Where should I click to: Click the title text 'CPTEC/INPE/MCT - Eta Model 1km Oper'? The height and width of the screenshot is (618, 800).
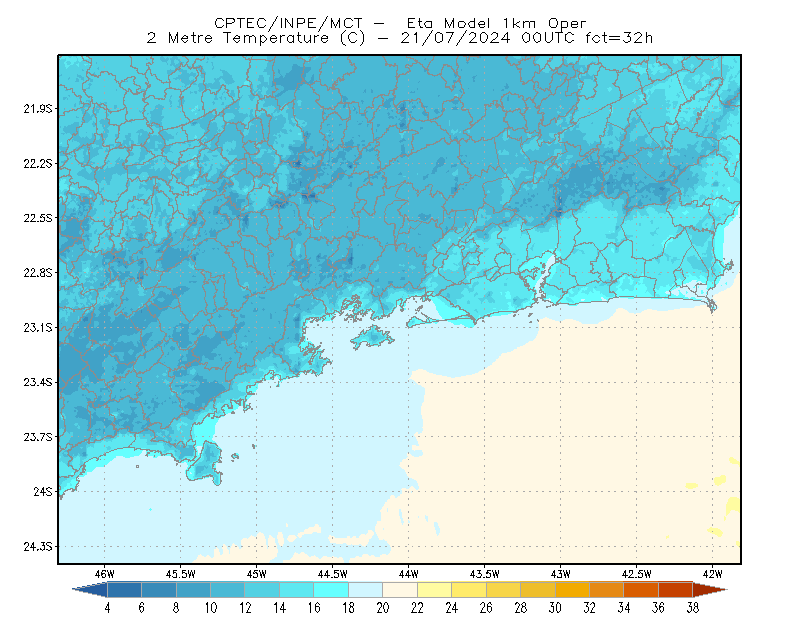(x=400, y=23)
